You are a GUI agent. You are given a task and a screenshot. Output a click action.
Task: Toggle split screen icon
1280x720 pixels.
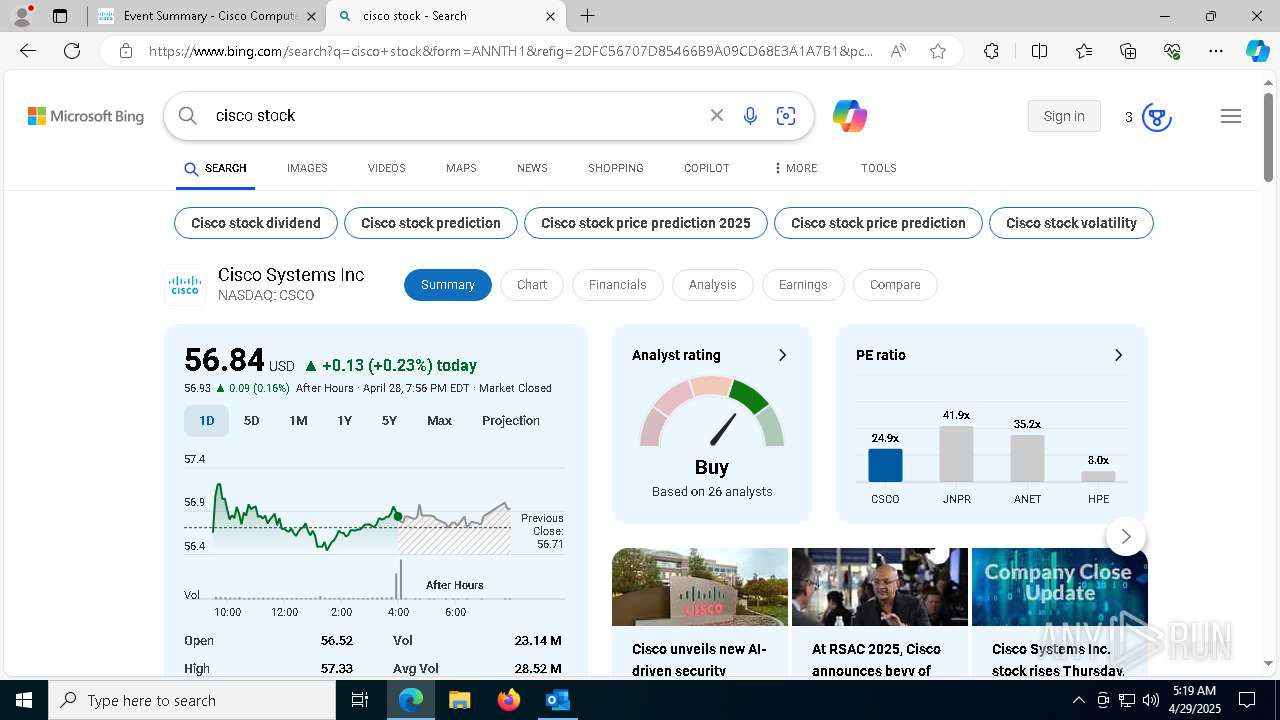coord(1039,51)
